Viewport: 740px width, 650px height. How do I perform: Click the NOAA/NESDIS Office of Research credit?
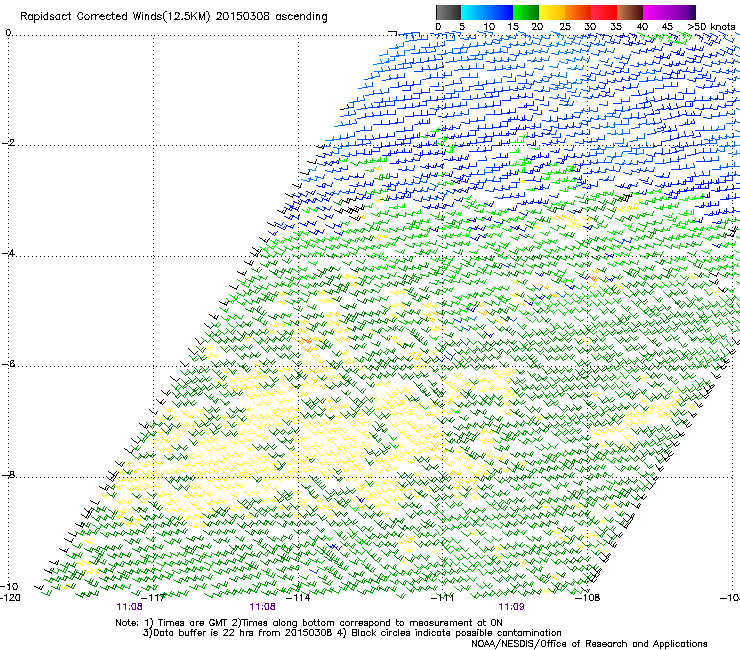(x=589, y=644)
